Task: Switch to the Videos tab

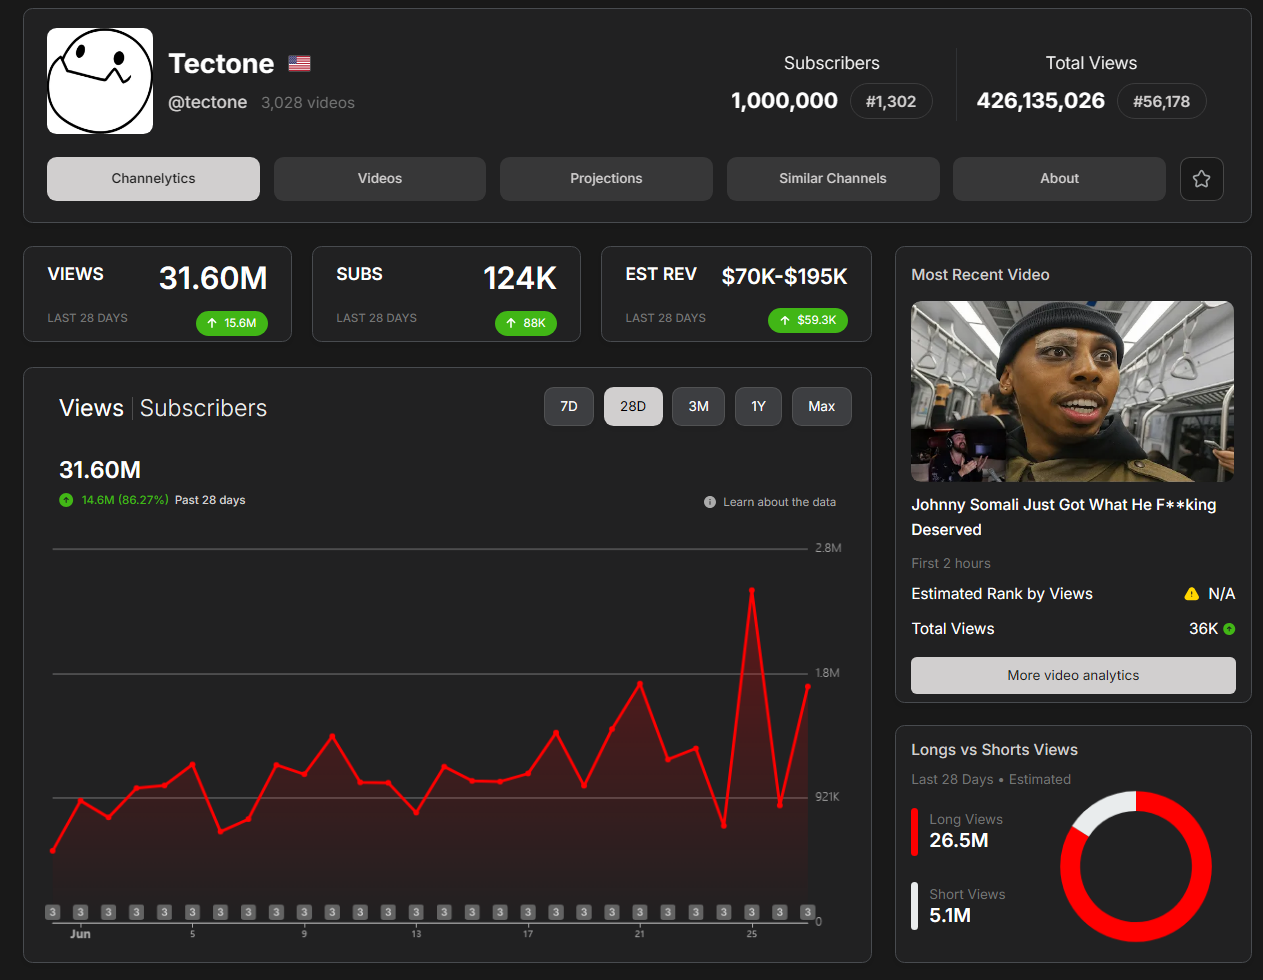Action: [x=380, y=179]
